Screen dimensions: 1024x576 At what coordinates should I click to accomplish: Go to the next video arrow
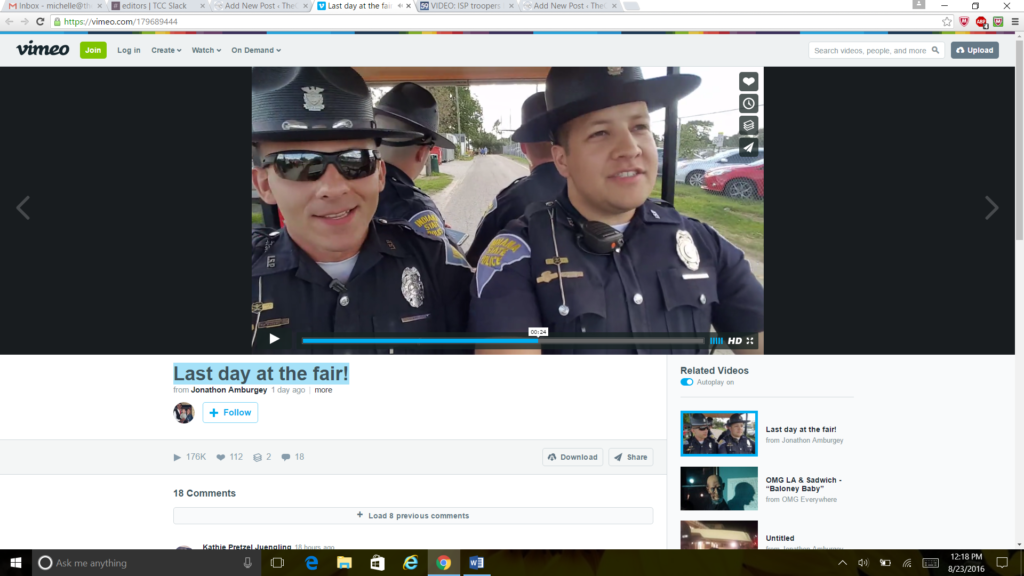(x=991, y=208)
